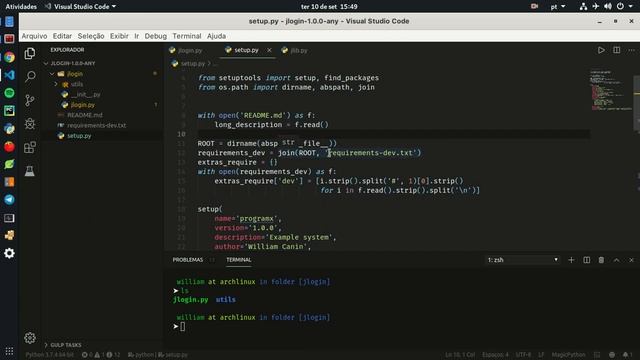Change the Espaços: 4 indentation setting
The image size is (640, 360).
(x=496, y=355)
